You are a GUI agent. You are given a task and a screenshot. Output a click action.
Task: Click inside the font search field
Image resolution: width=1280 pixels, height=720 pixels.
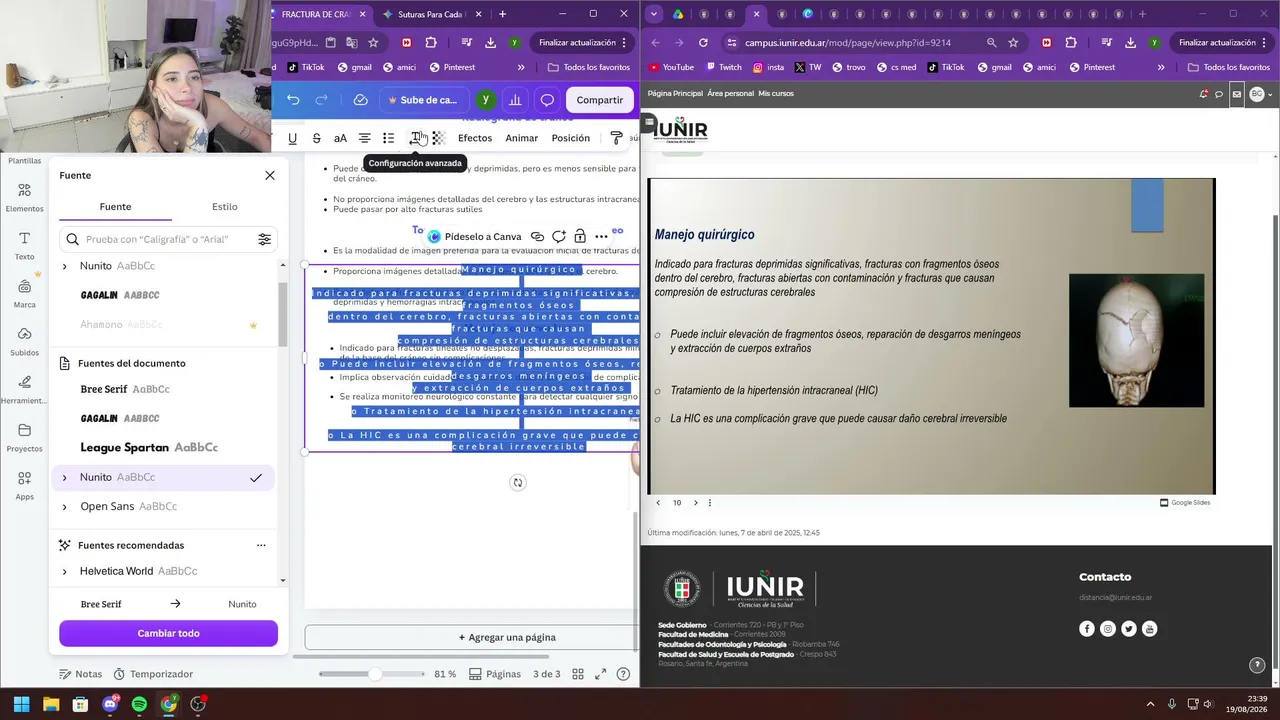(x=168, y=239)
